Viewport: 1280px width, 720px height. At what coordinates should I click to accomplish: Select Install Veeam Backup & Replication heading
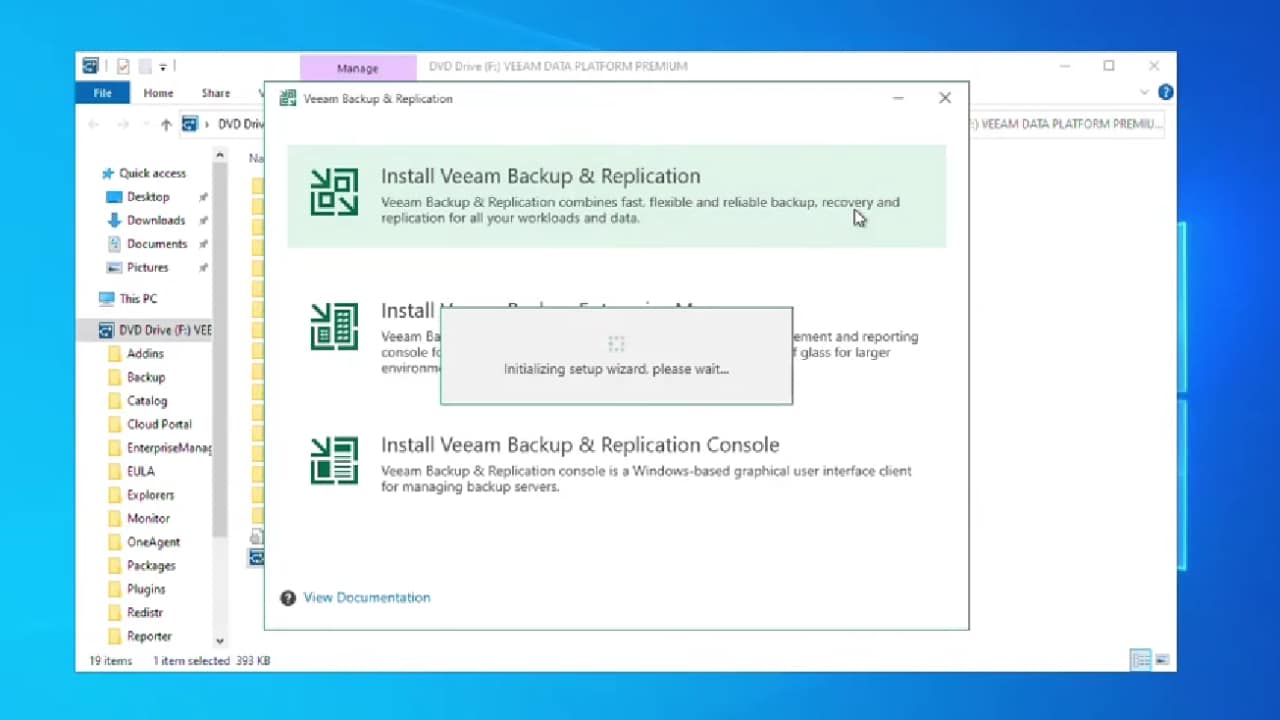tap(541, 176)
